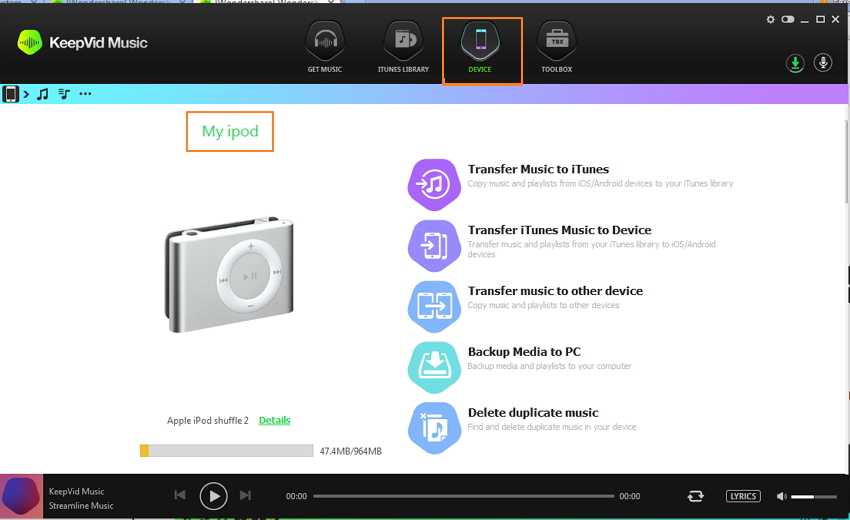Click the iPod shuffle device image
This screenshot has height=520, width=850.
(229, 274)
